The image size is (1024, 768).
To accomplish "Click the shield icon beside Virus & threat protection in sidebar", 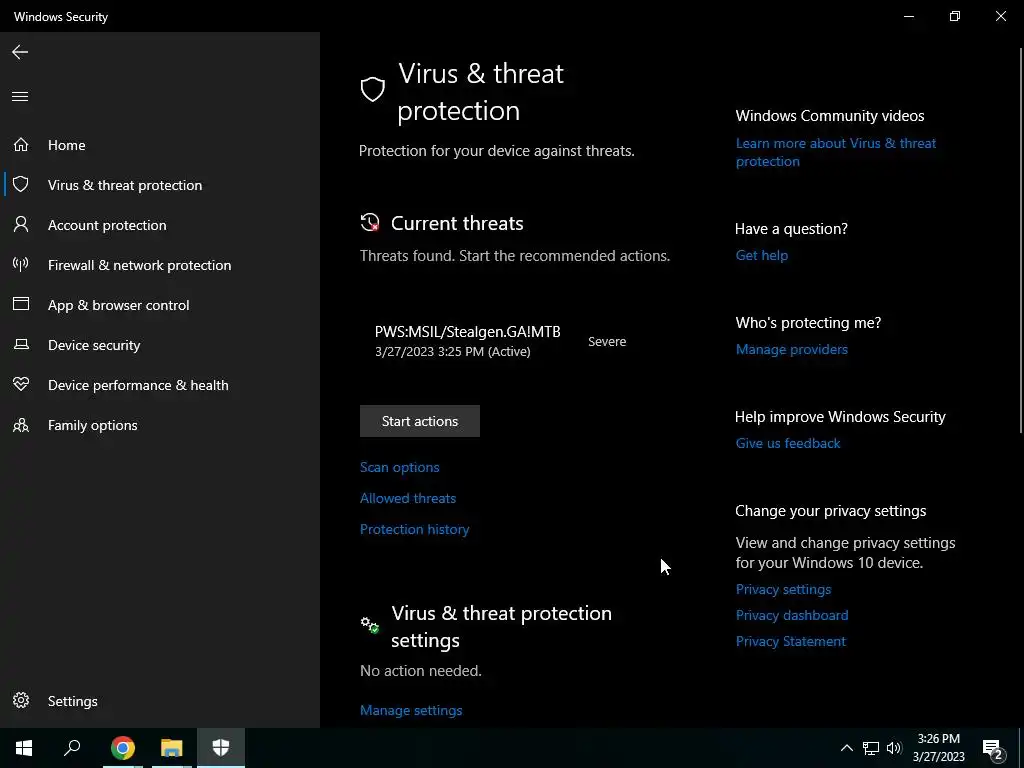I will 21,184.
